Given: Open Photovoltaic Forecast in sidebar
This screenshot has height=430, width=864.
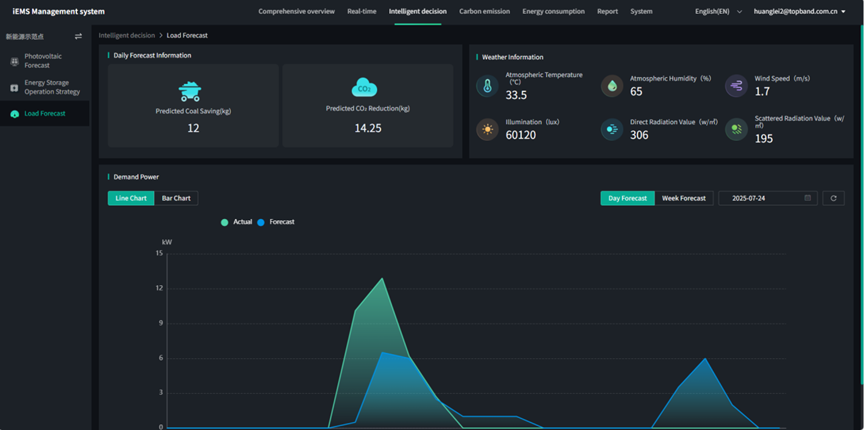Looking at the screenshot, I should [x=45, y=61].
